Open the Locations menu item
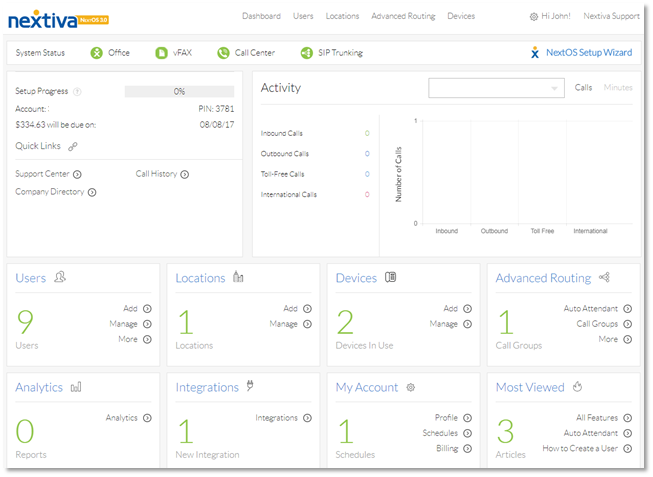653x477 pixels. click(x=342, y=17)
